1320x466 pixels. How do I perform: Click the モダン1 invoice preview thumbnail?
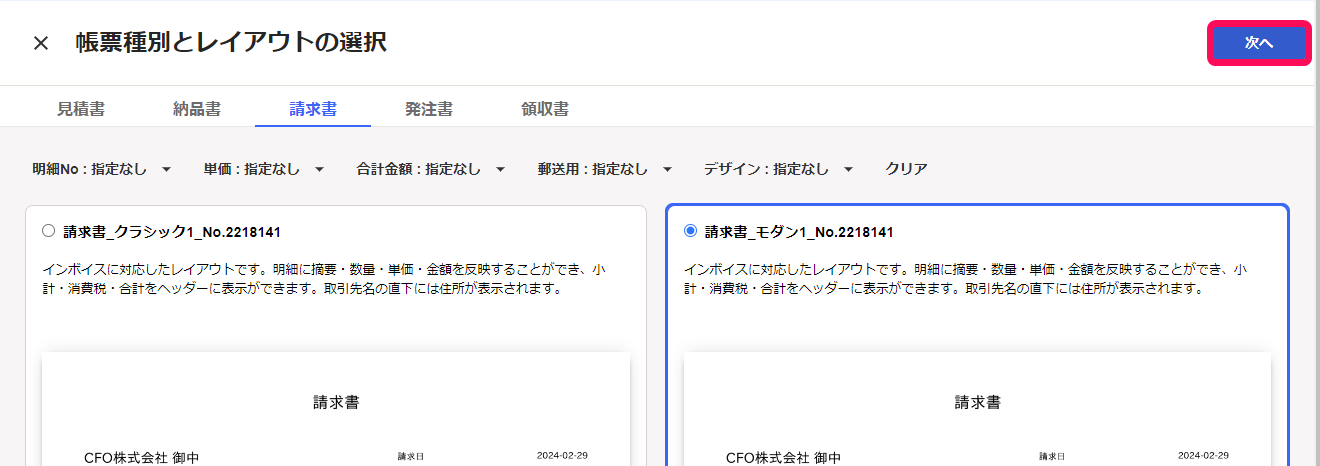pos(977,408)
